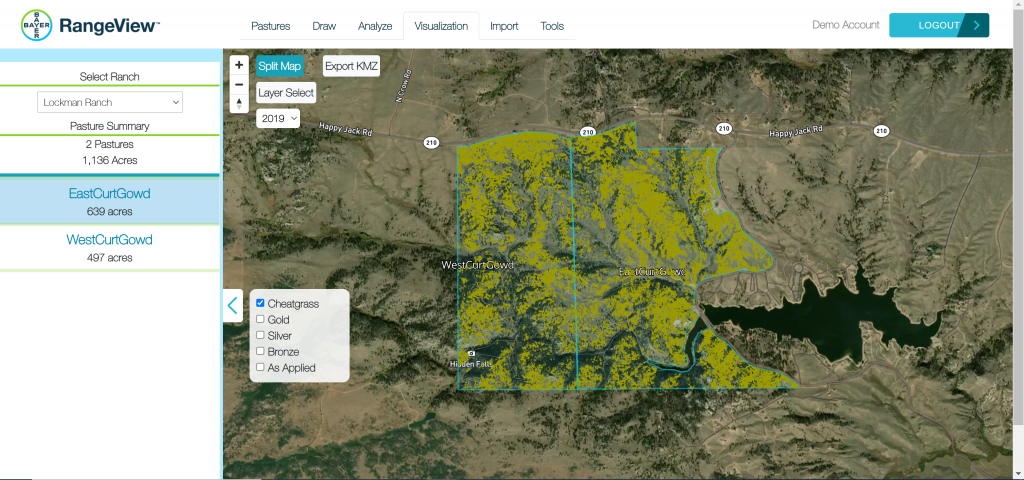Click the Export KMZ button
Viewport: 1024px width, 480px height.
(x=351, y=66)
